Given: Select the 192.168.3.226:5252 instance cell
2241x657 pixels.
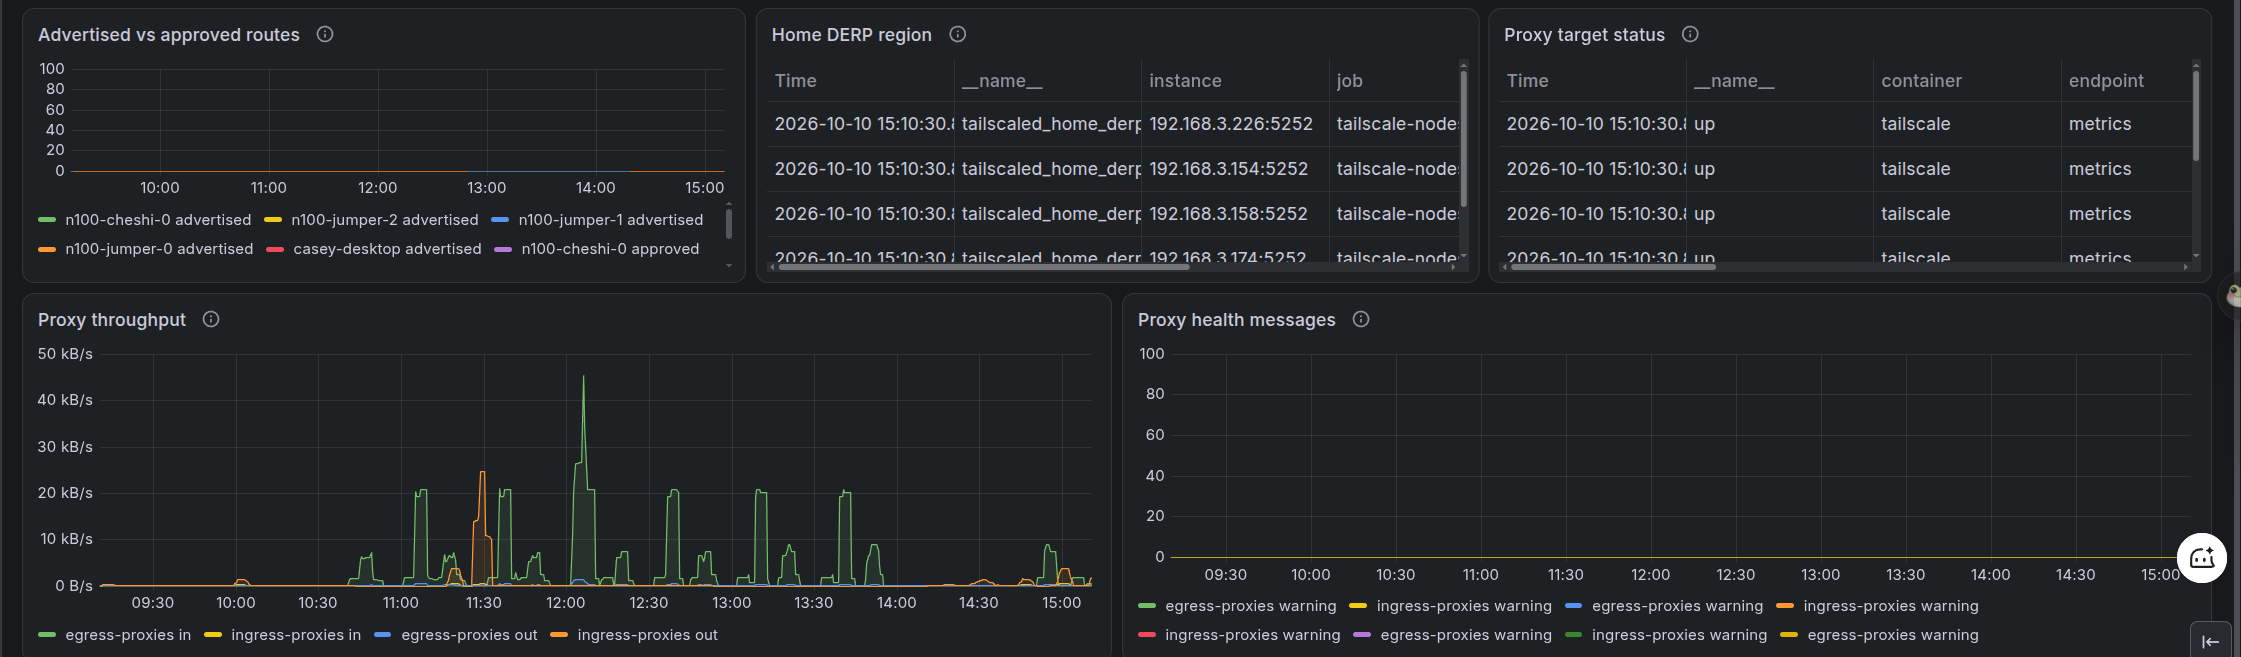Looking at the screenshot, I should coord(1235,124).
